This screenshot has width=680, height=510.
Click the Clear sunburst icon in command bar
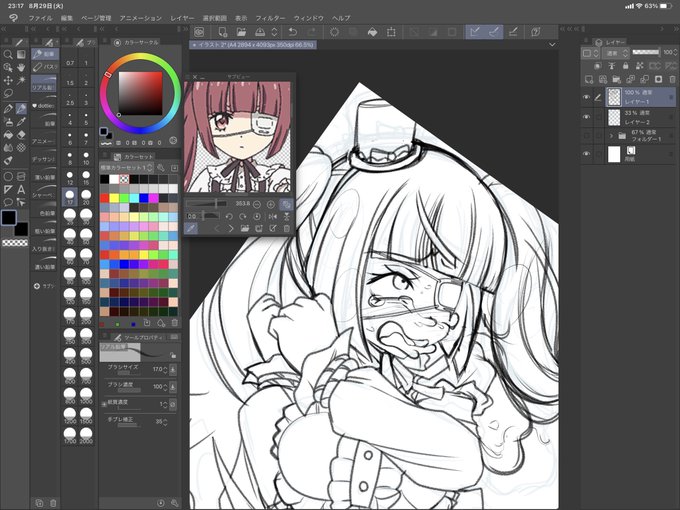[334, 32]
